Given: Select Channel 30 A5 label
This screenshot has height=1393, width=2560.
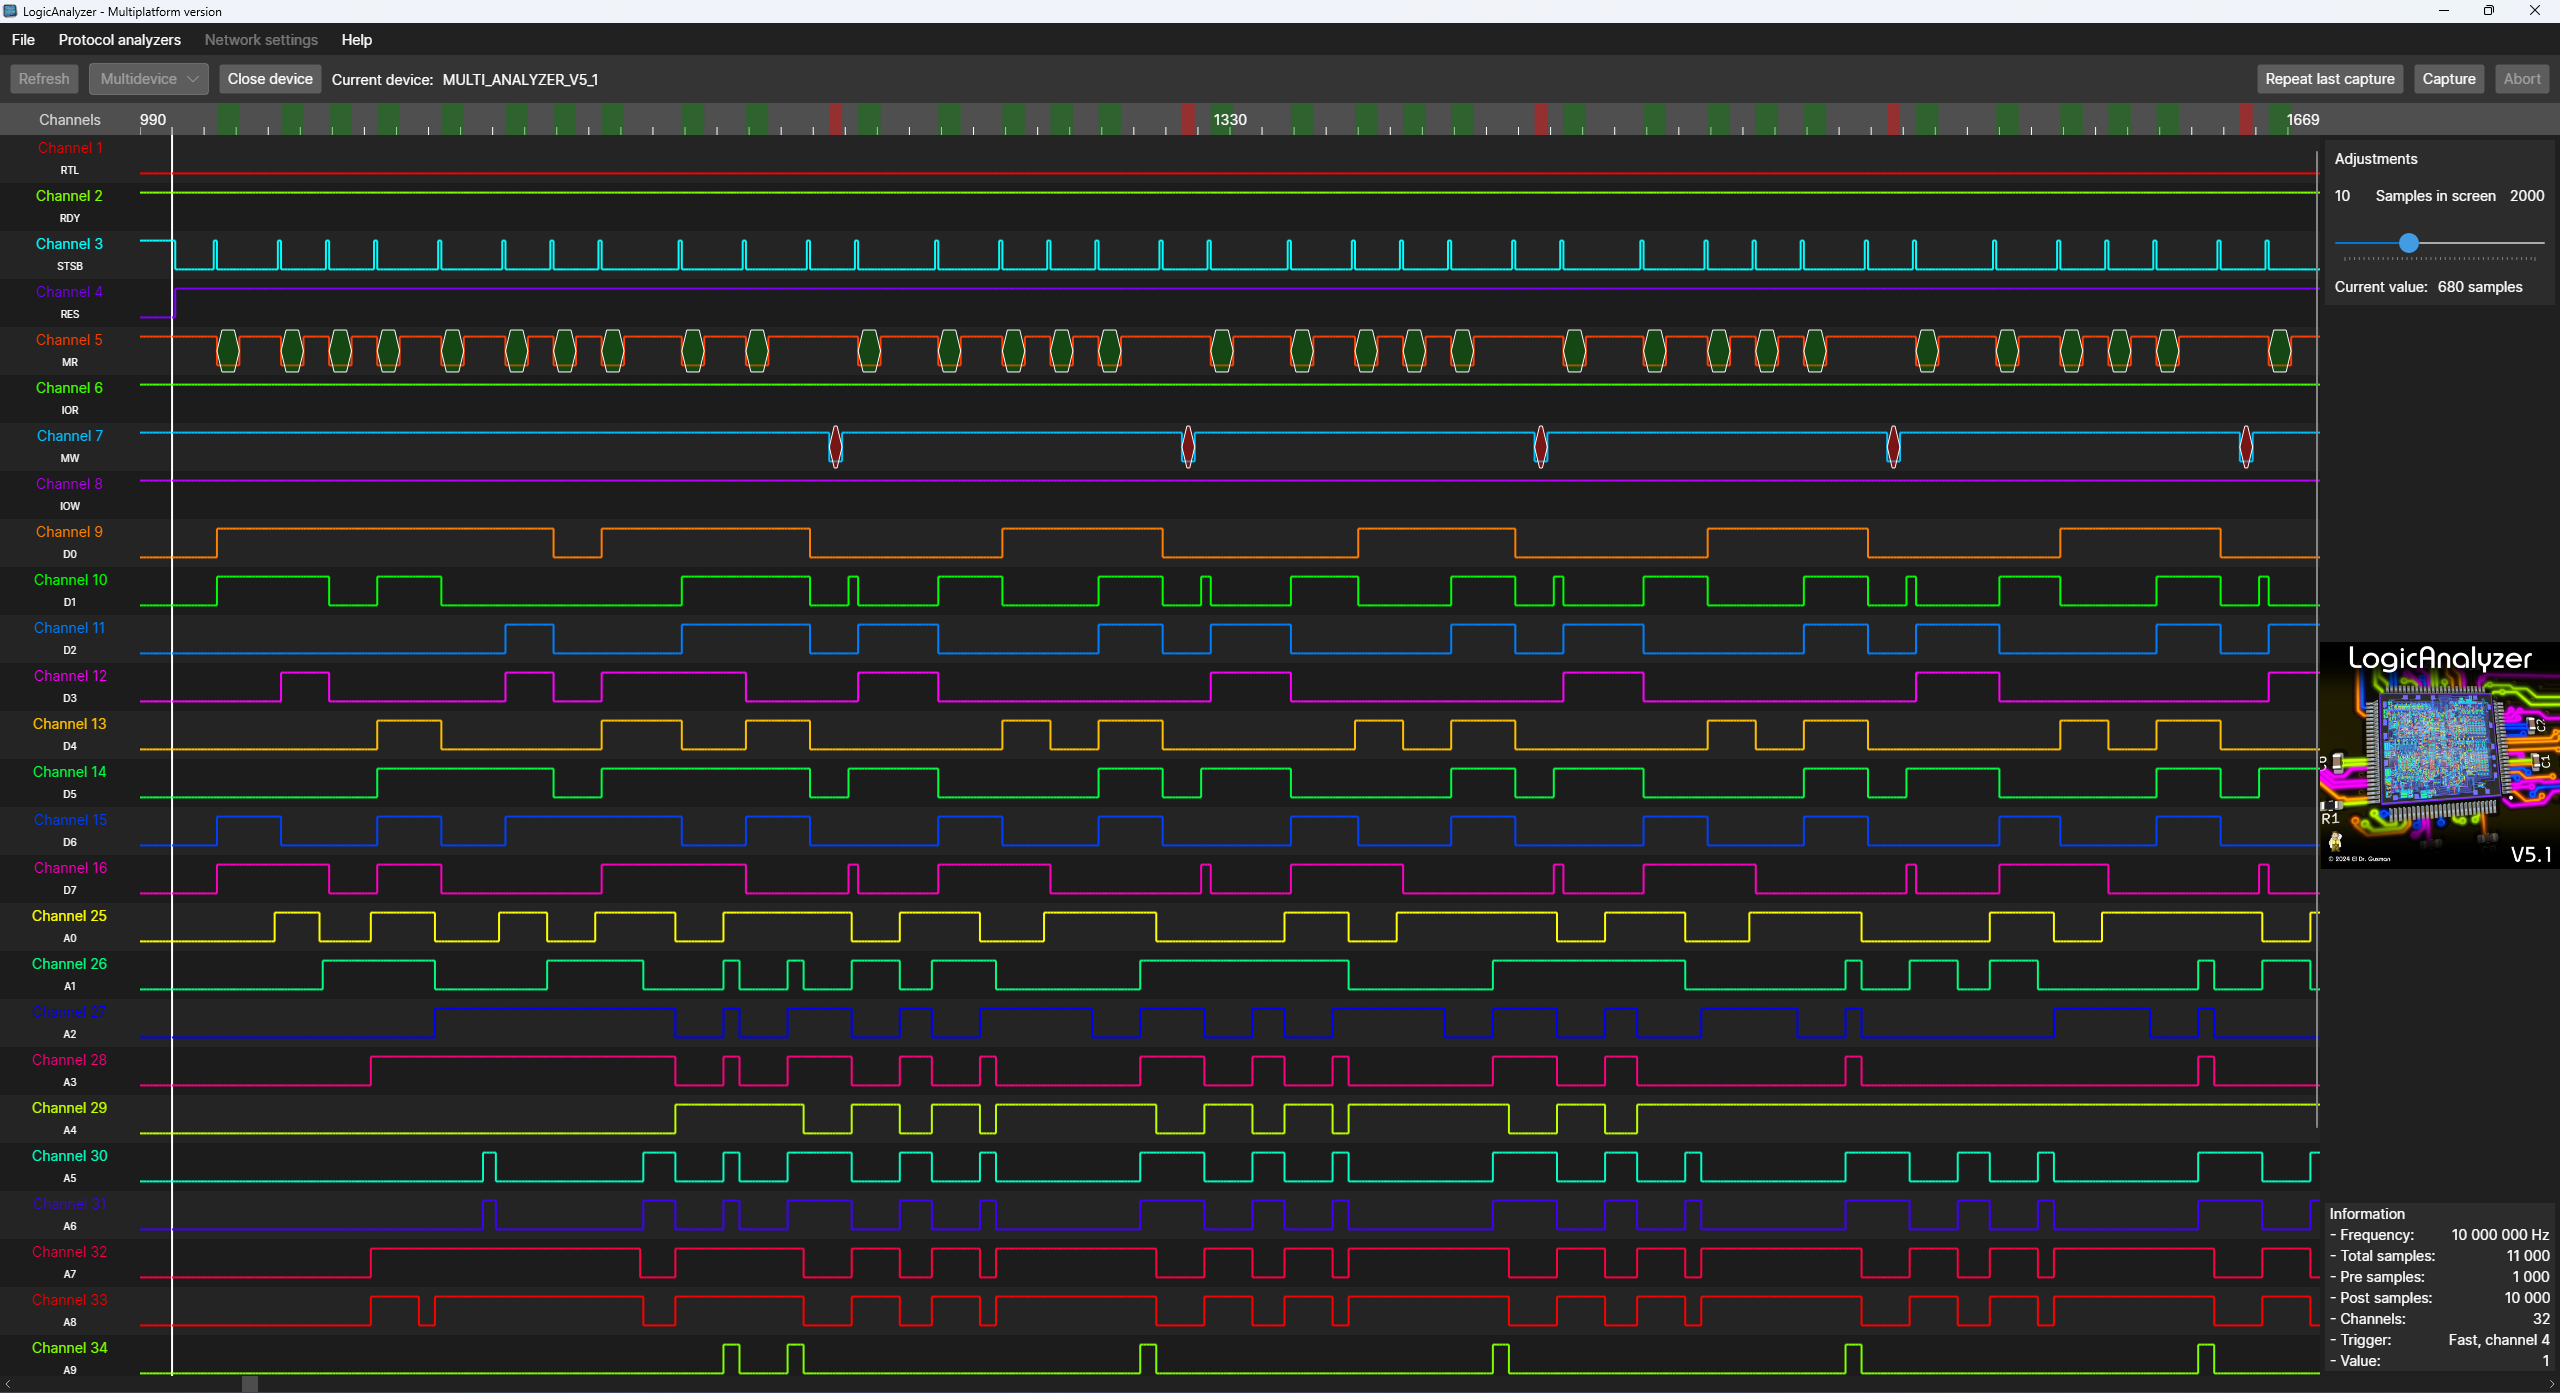Looking at the screenshot, I should click(x=70, y=1166).
